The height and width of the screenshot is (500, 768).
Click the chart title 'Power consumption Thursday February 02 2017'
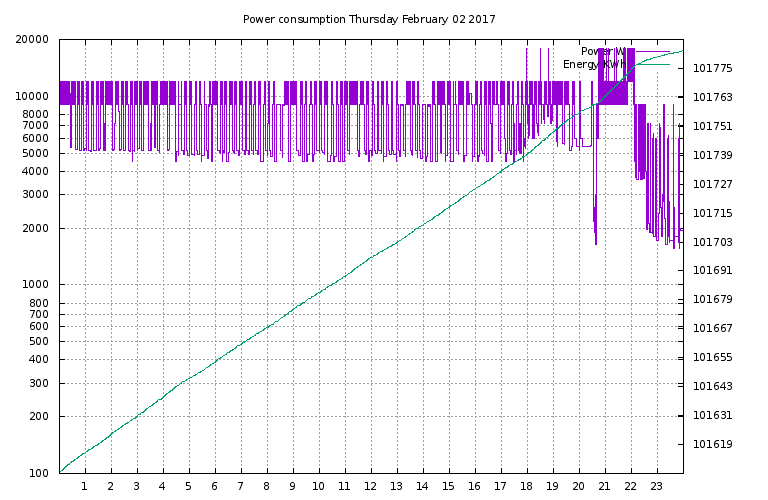369,20
